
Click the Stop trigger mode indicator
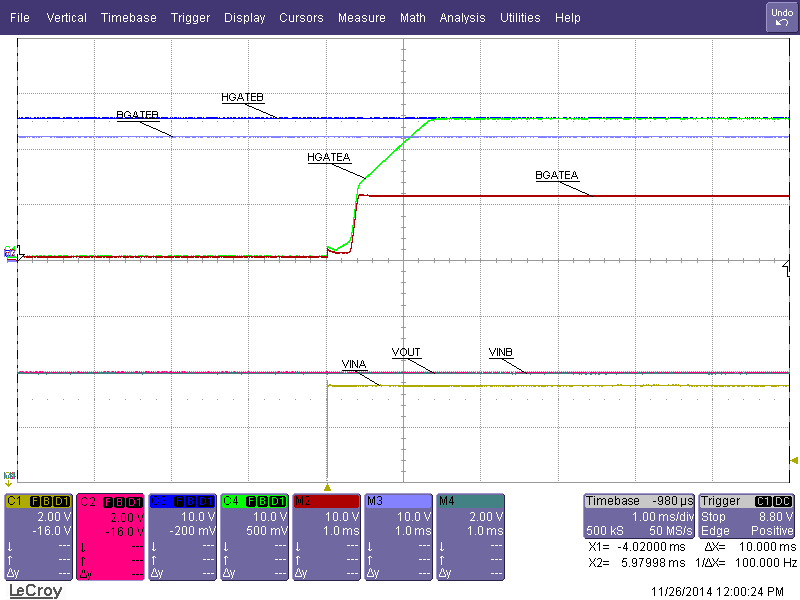click(712, 517)
